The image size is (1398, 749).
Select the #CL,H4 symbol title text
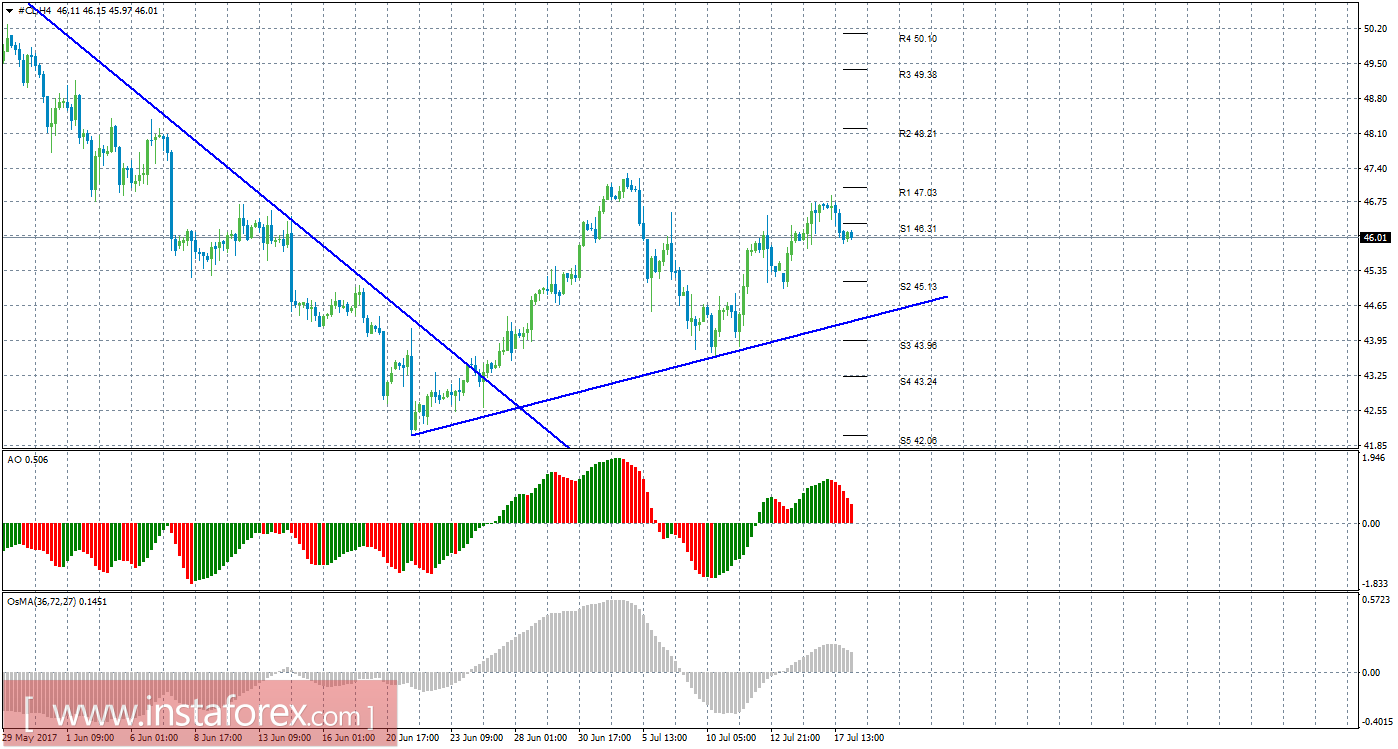click(34, 10)
